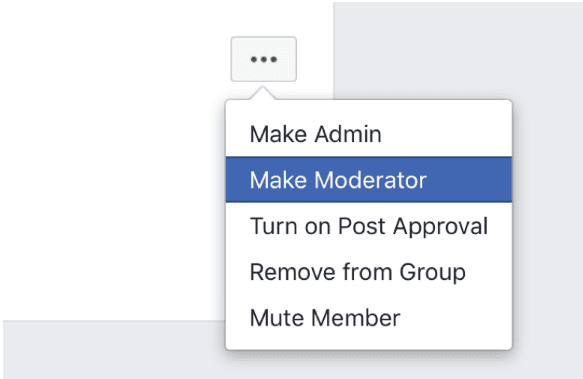Click the gray page background below the card

pos(112,350)
